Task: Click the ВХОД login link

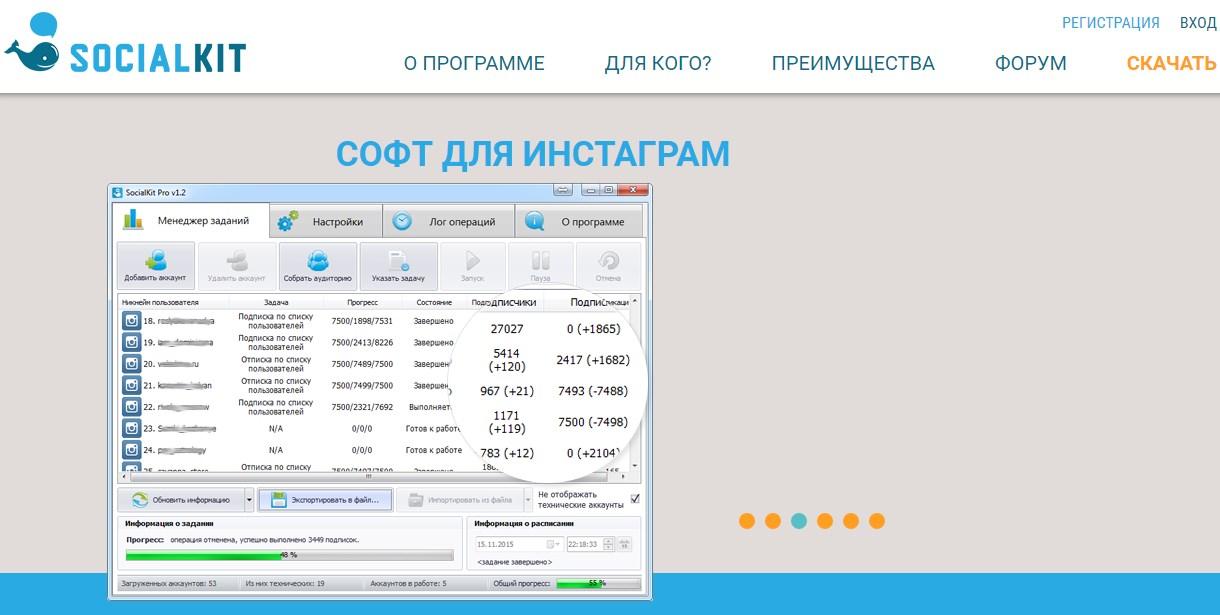Action: pos(1198,23)
